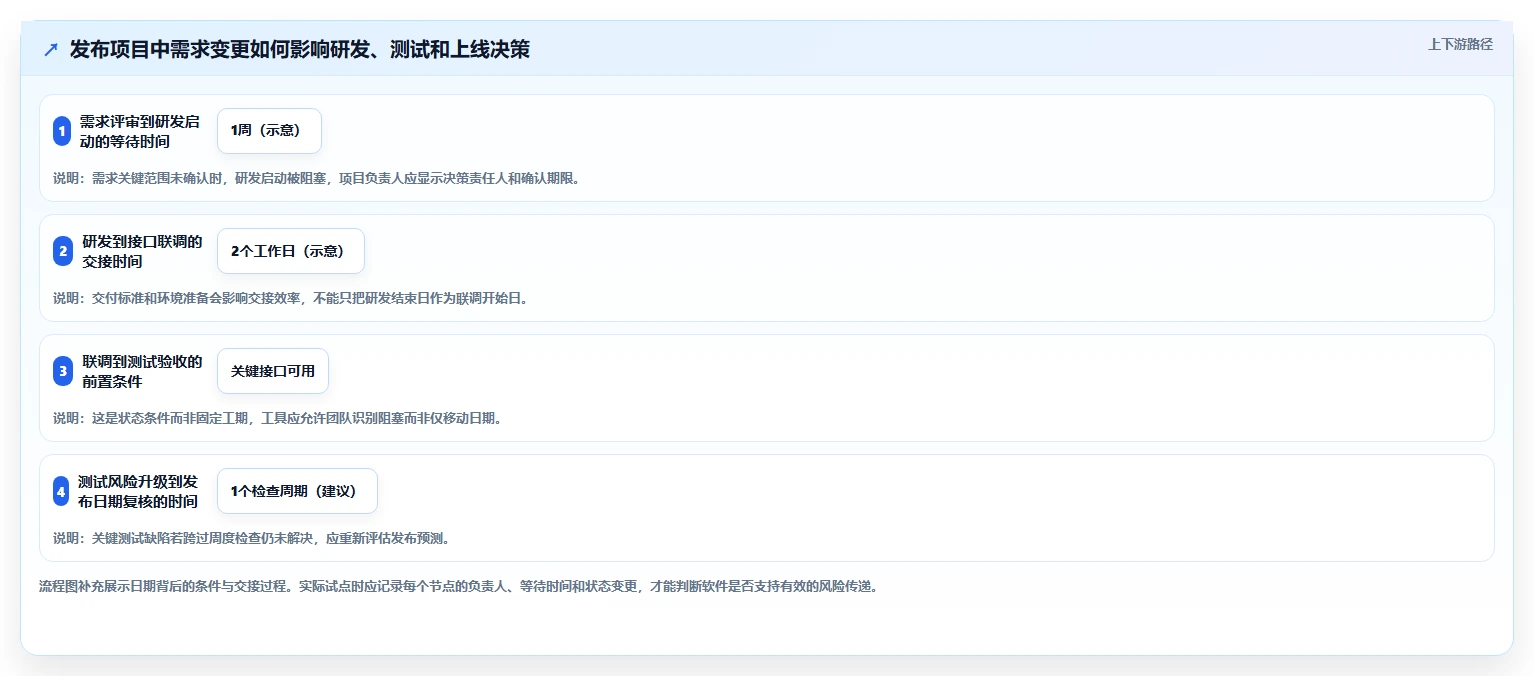Click the note starting 说明：交付标准和环境准备
1534x676 pixels.
[290, 298]
